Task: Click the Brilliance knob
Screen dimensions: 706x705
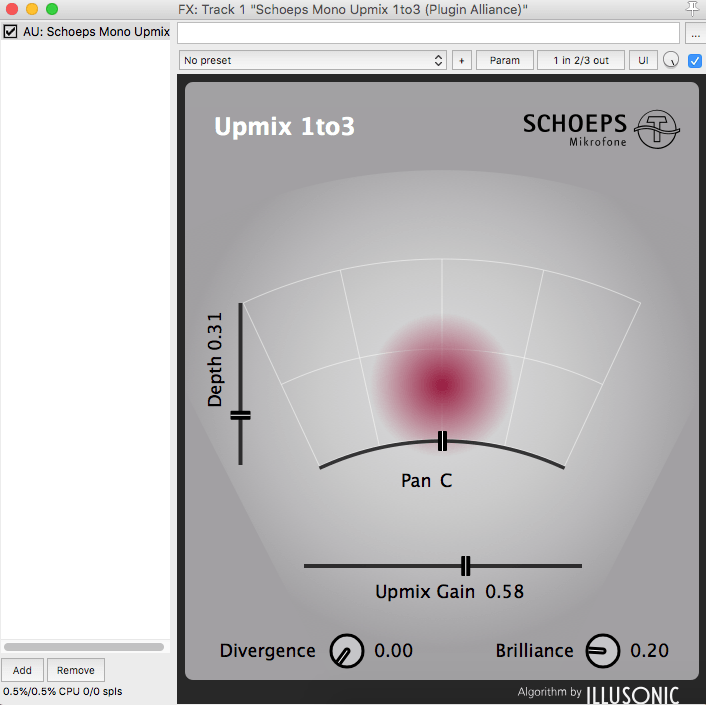Action: [602, 651]
